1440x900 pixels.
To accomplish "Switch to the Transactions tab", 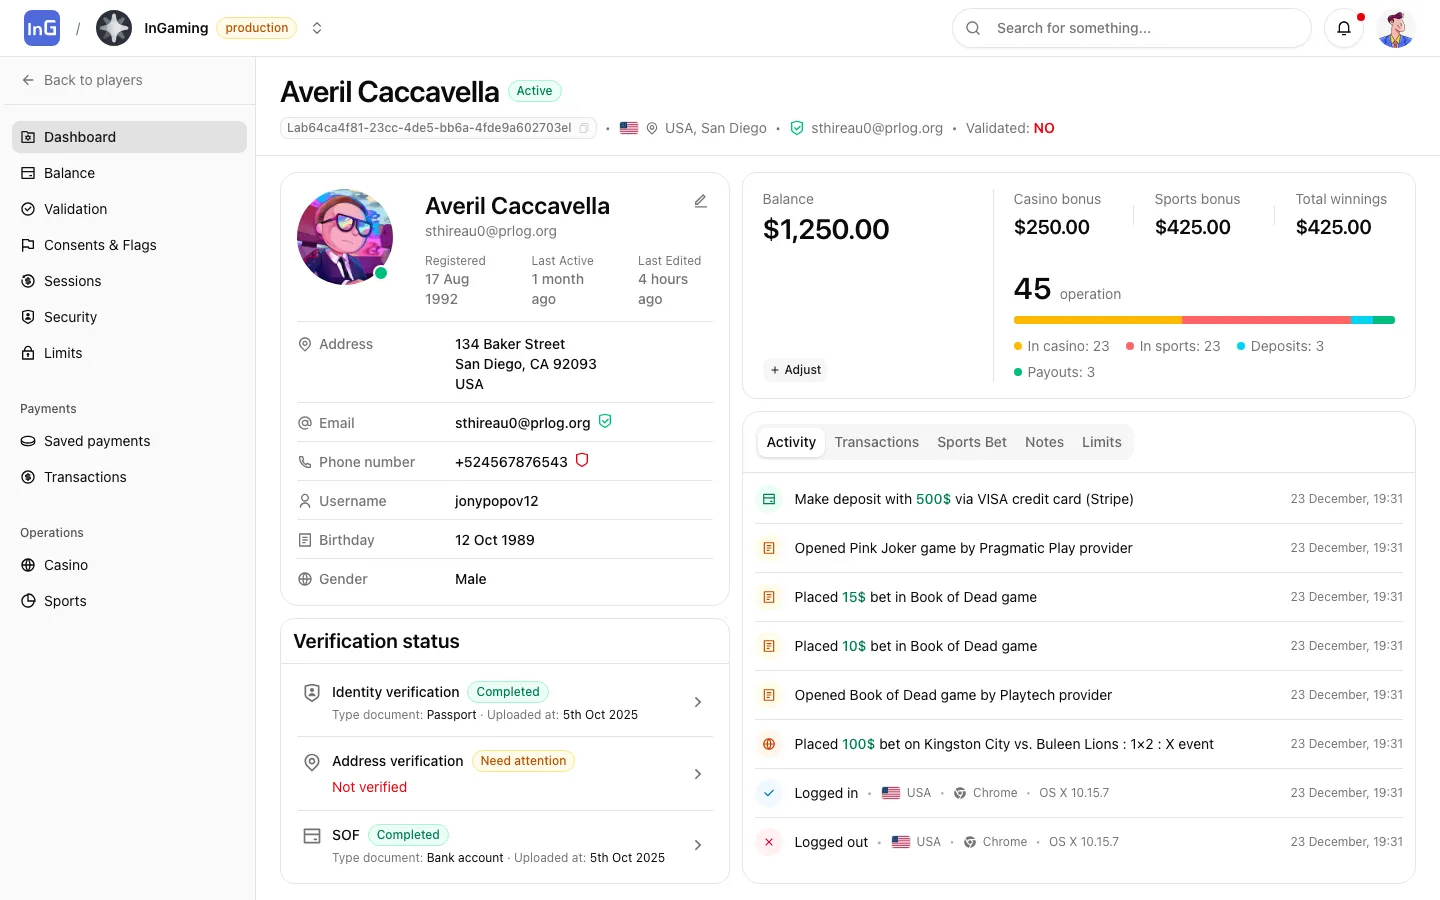I will pyautogui.click(x=876, y=442).
